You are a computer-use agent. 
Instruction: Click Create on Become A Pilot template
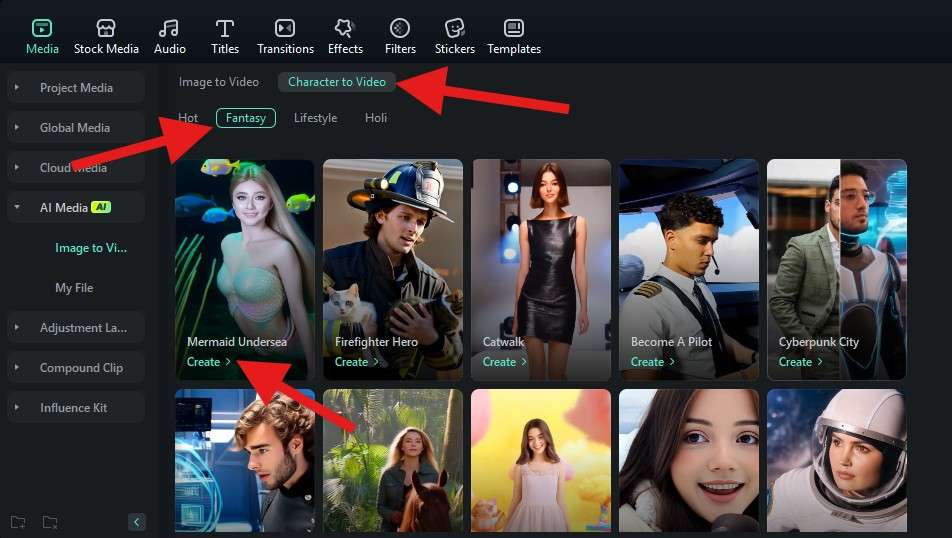(x=652, y=362)
